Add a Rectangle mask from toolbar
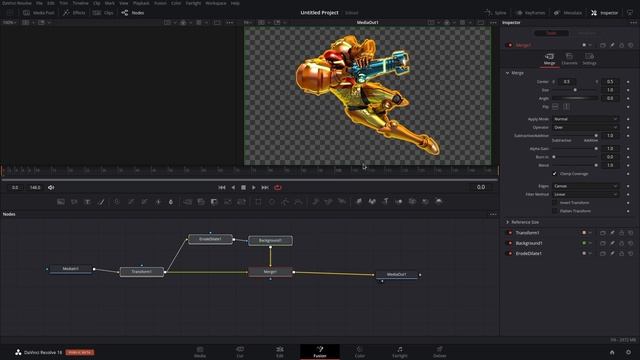 point(258,202)
